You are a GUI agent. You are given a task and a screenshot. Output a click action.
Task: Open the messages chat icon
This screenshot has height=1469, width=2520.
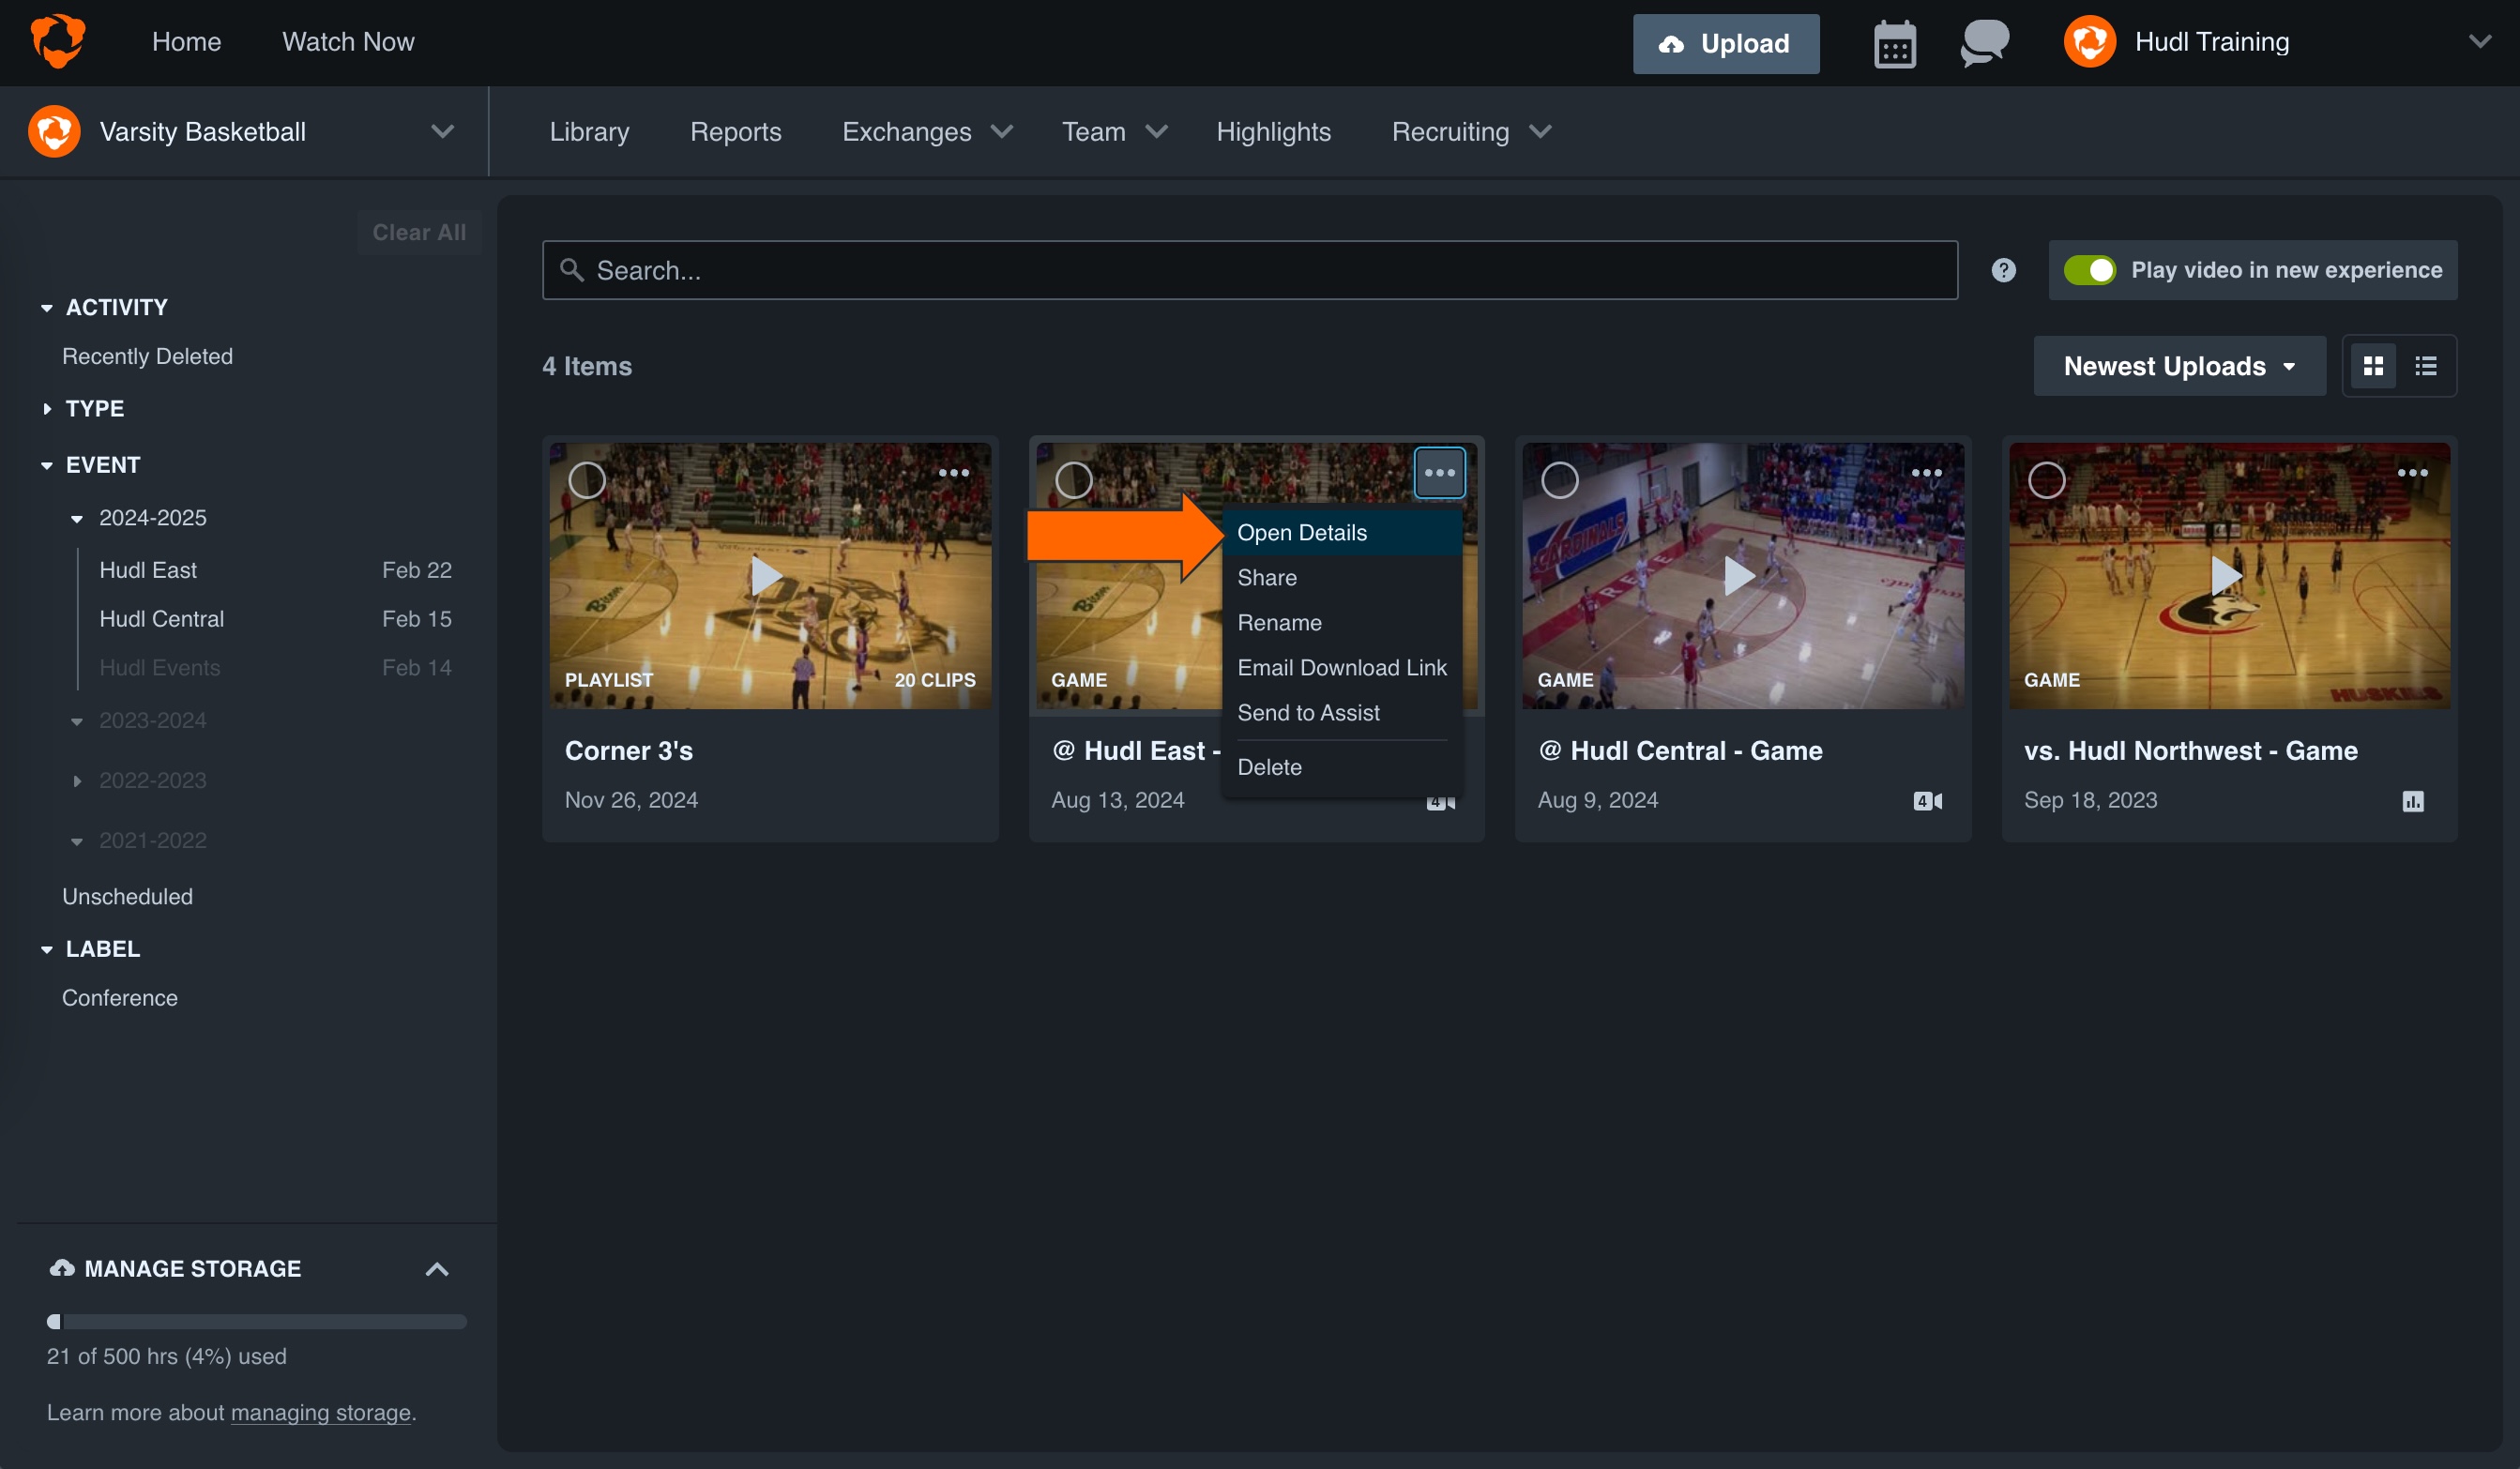click(1983, 42)
